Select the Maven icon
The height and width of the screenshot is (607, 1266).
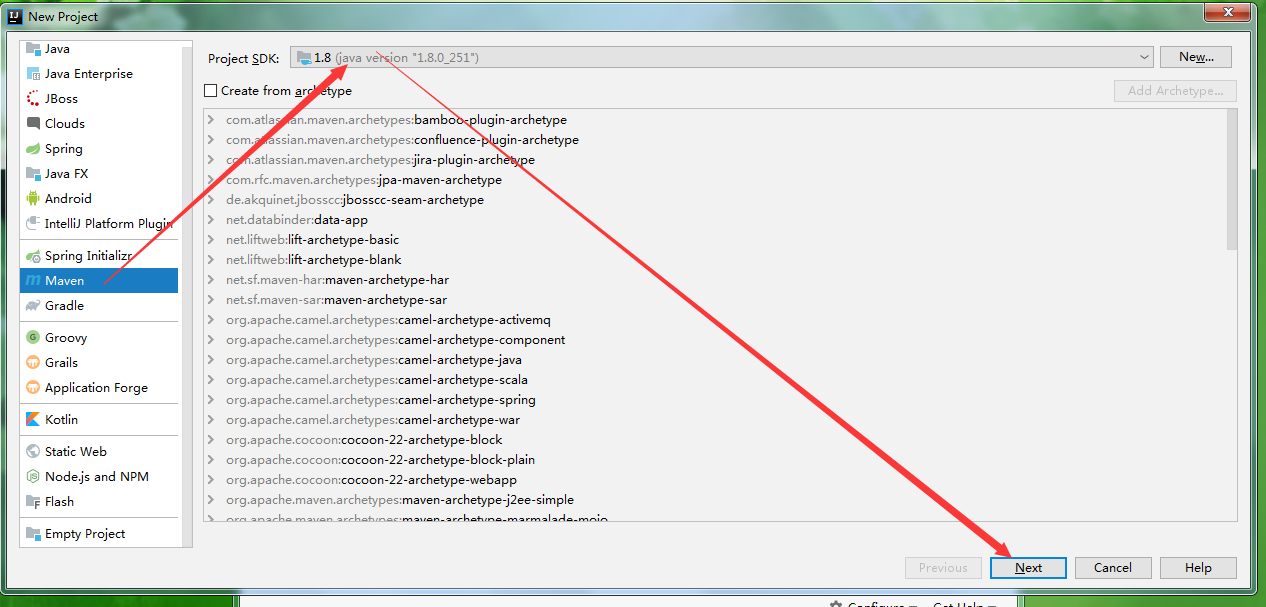coord(33,281)
